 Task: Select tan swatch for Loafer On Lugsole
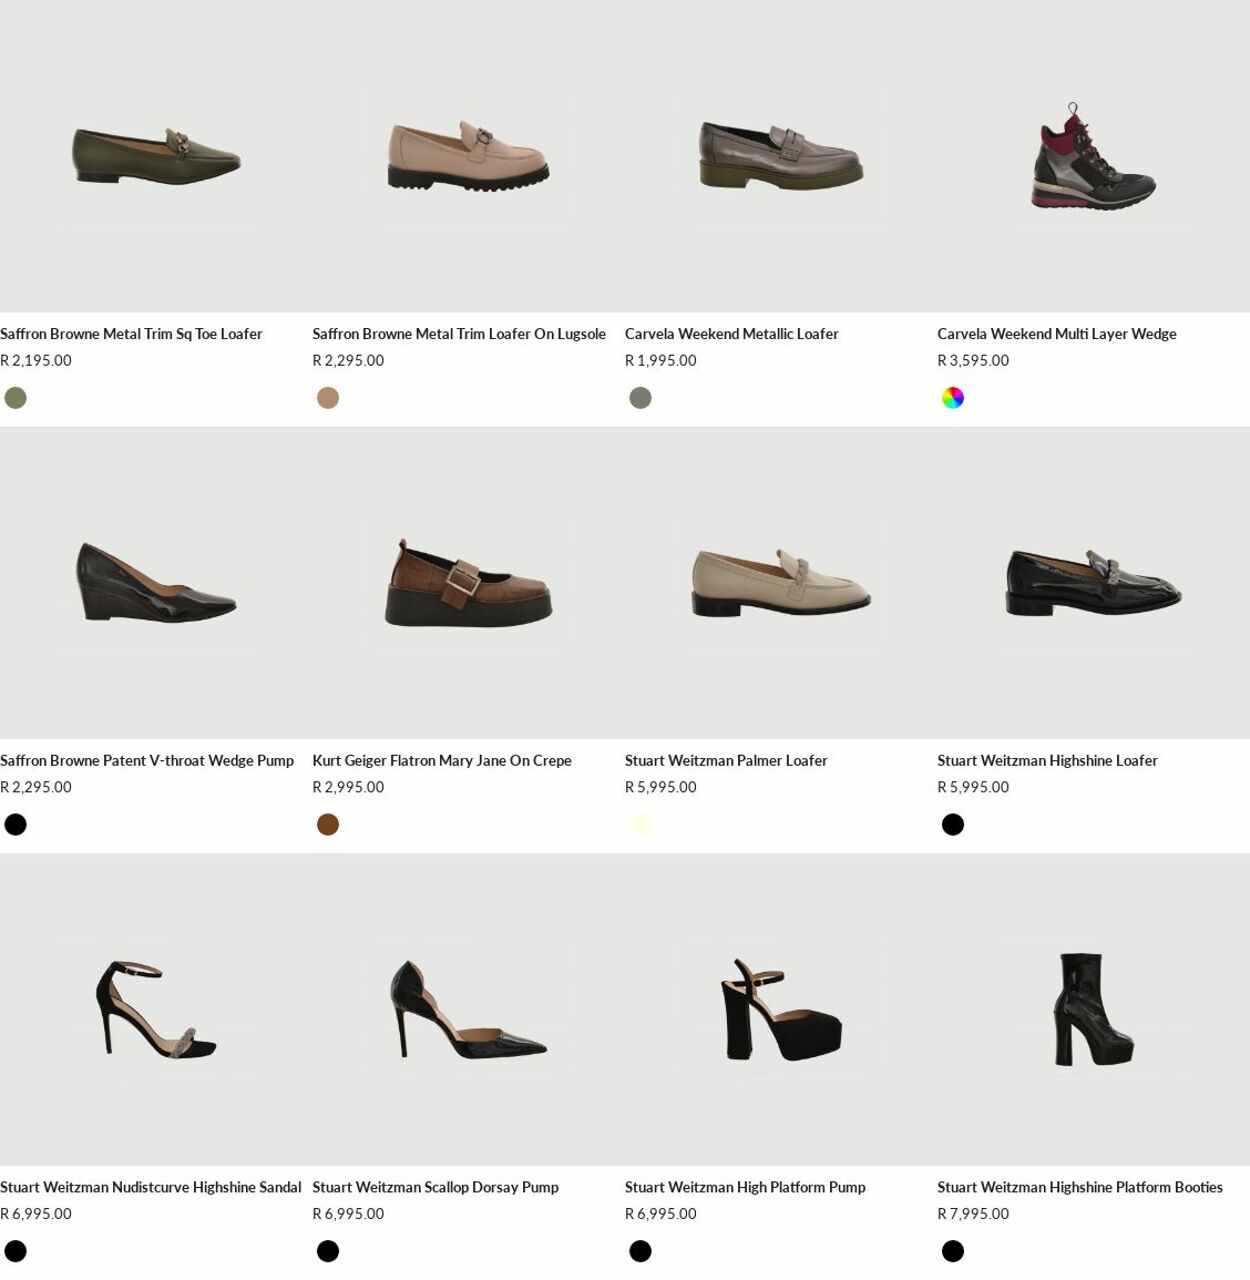(328, 398)
